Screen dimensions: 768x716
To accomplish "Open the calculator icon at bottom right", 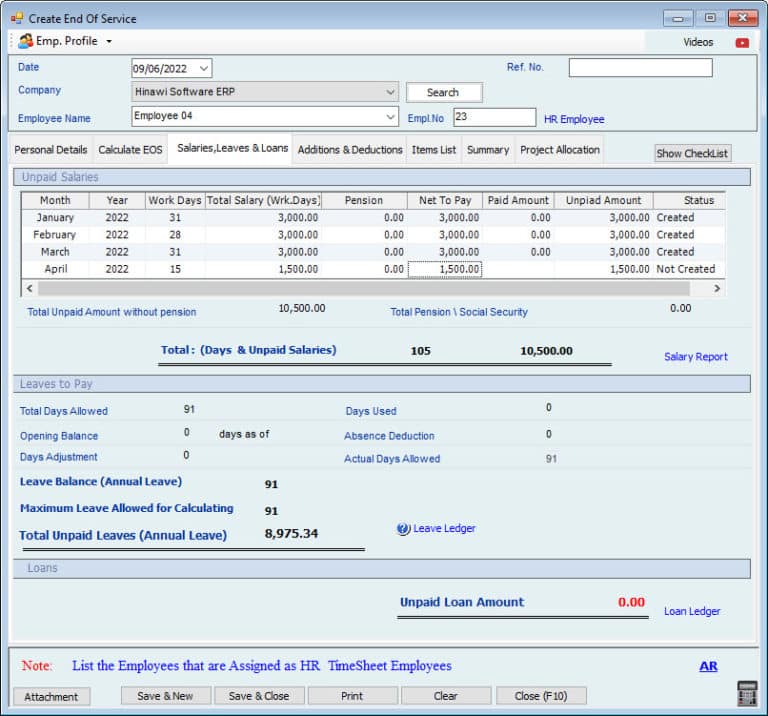I will (x=746, y=693).
